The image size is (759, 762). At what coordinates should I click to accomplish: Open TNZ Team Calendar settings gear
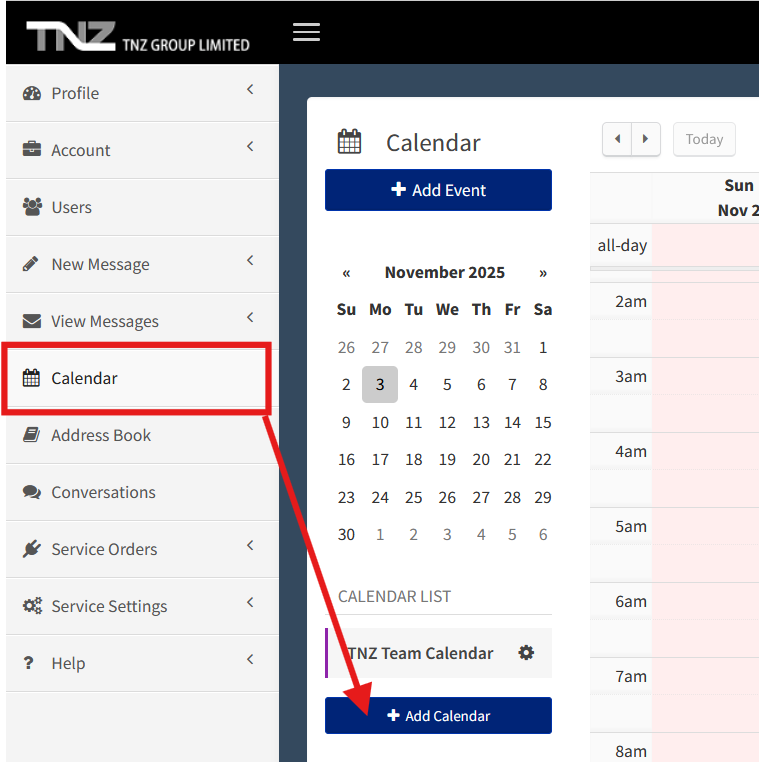[526, 652]
